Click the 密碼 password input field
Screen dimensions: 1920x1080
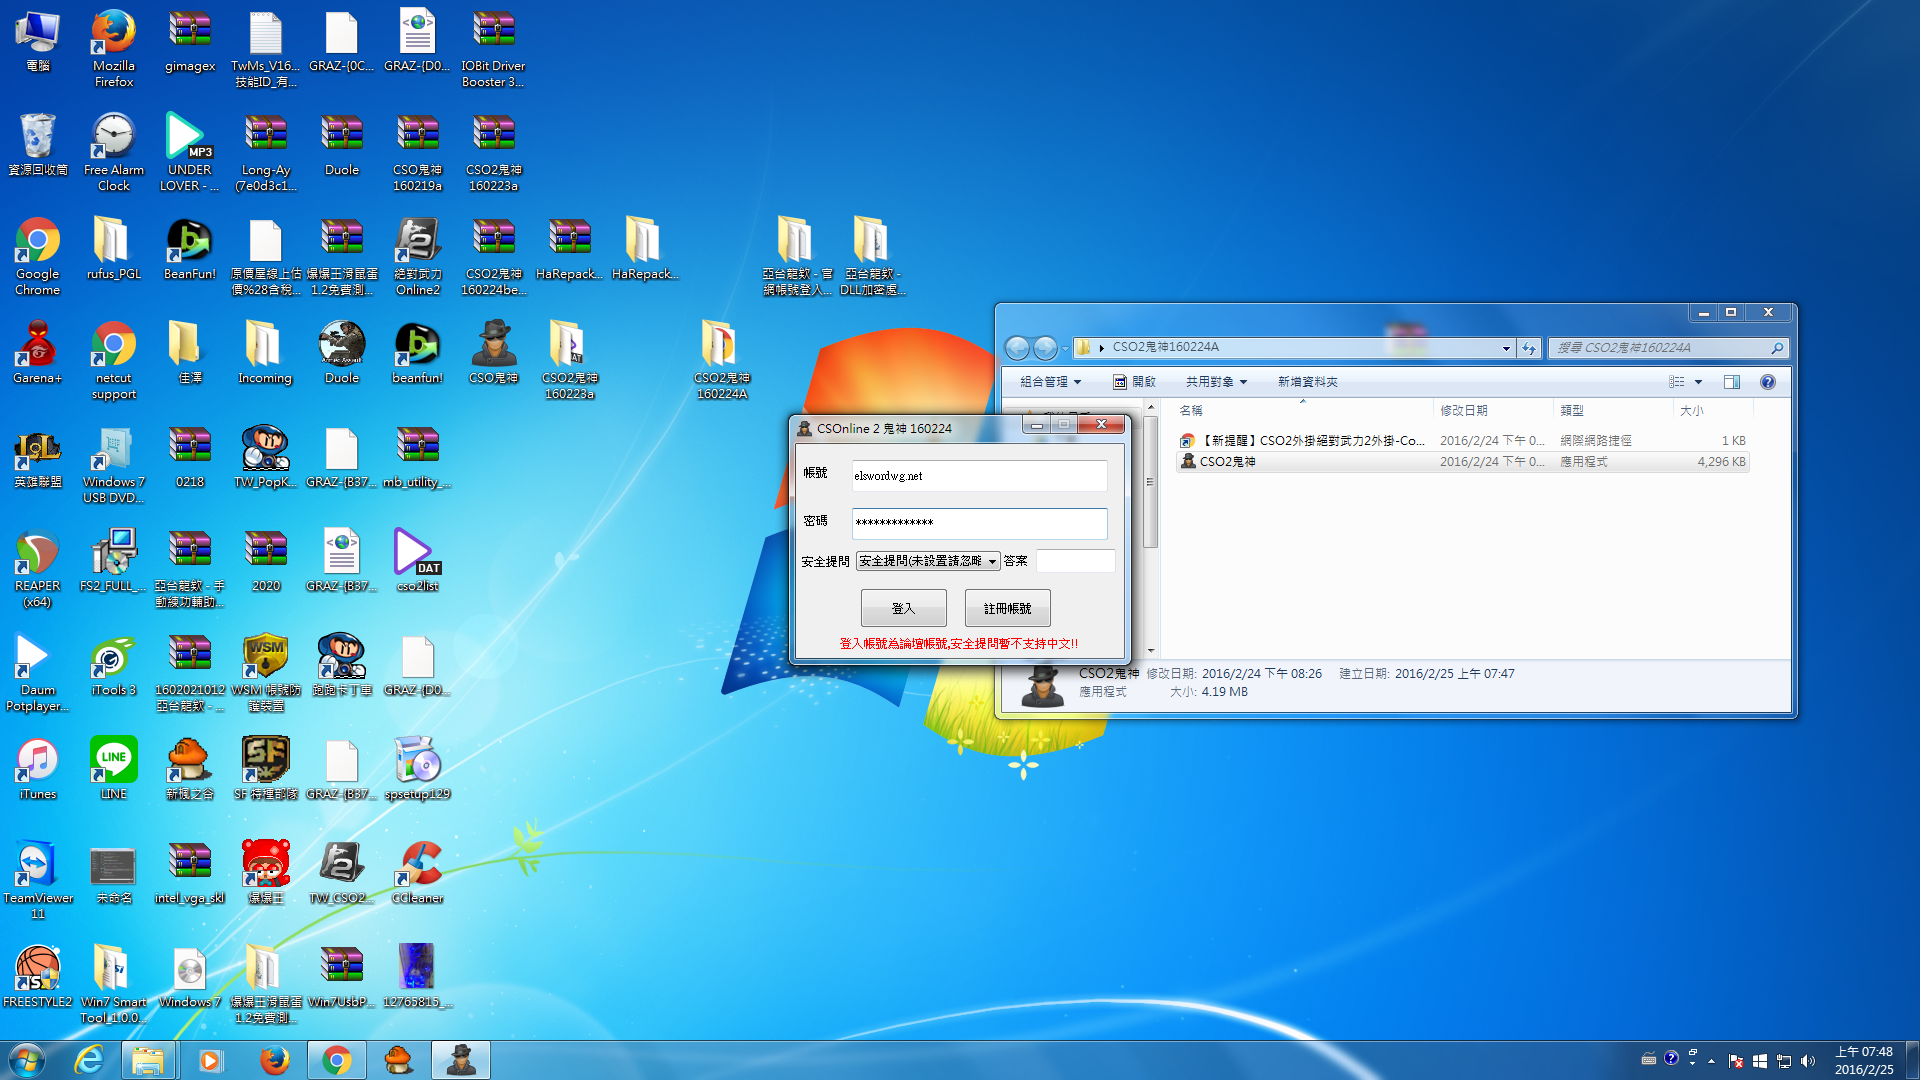coord(978,522)
